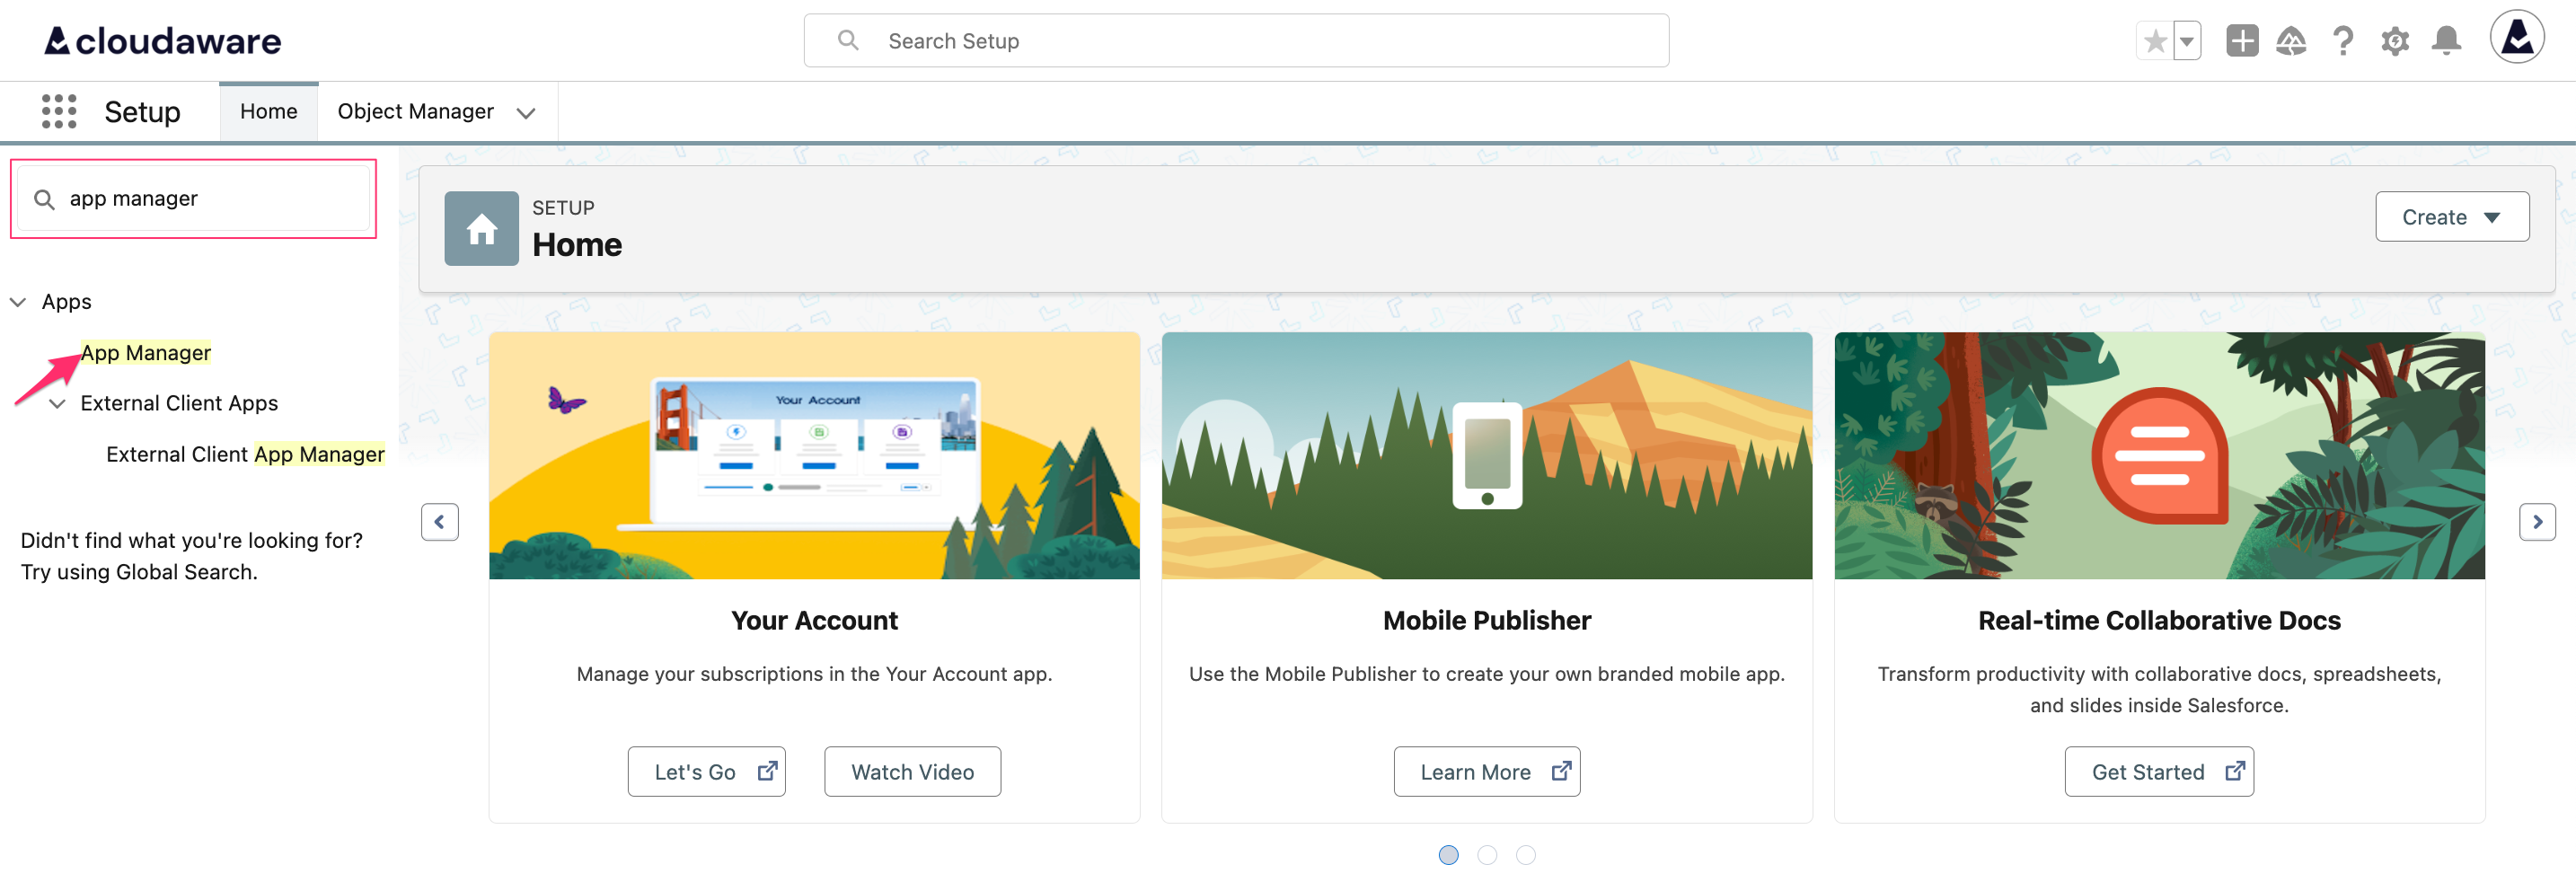This screenshot has width=2576, height=891.
Task: Expand the Object Manager tab chevron
Action: [x=526, y=113]
